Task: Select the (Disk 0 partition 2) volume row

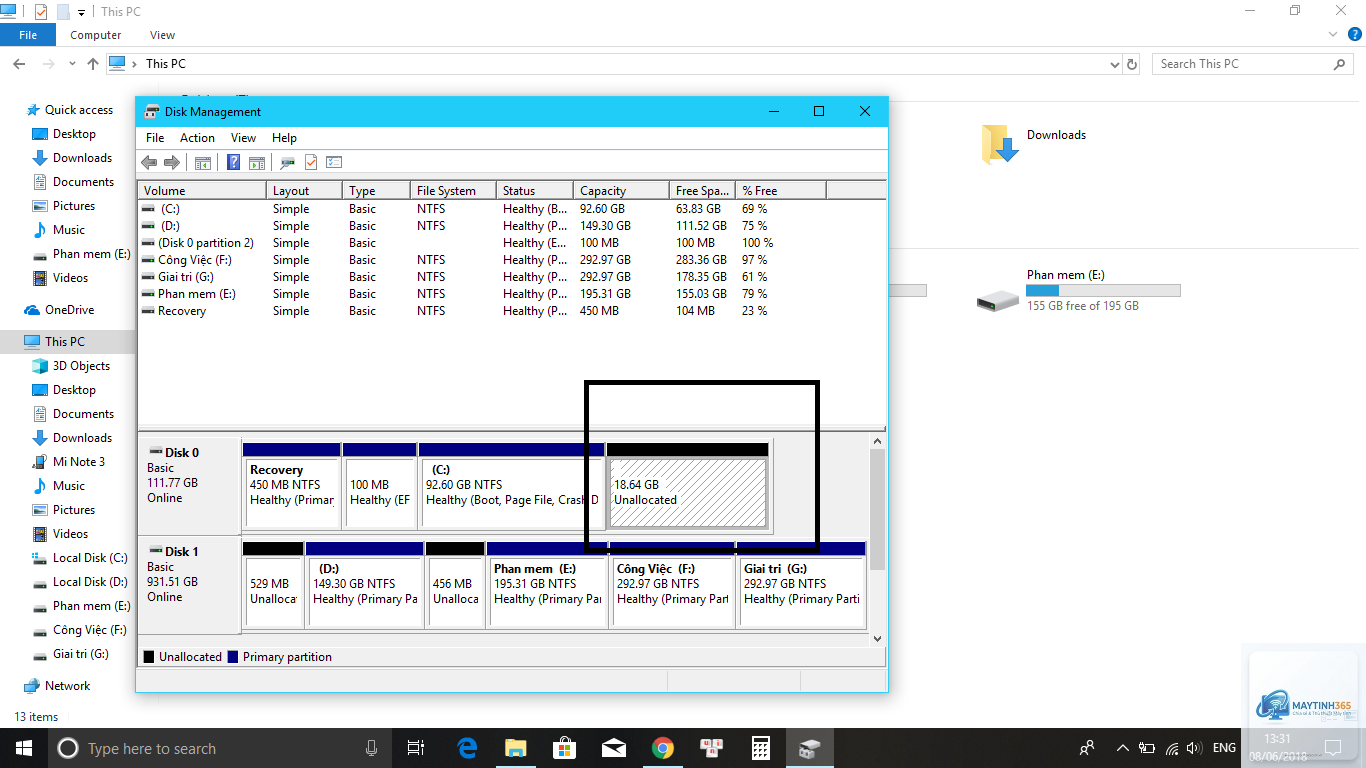Action: (x=511, y=243)
